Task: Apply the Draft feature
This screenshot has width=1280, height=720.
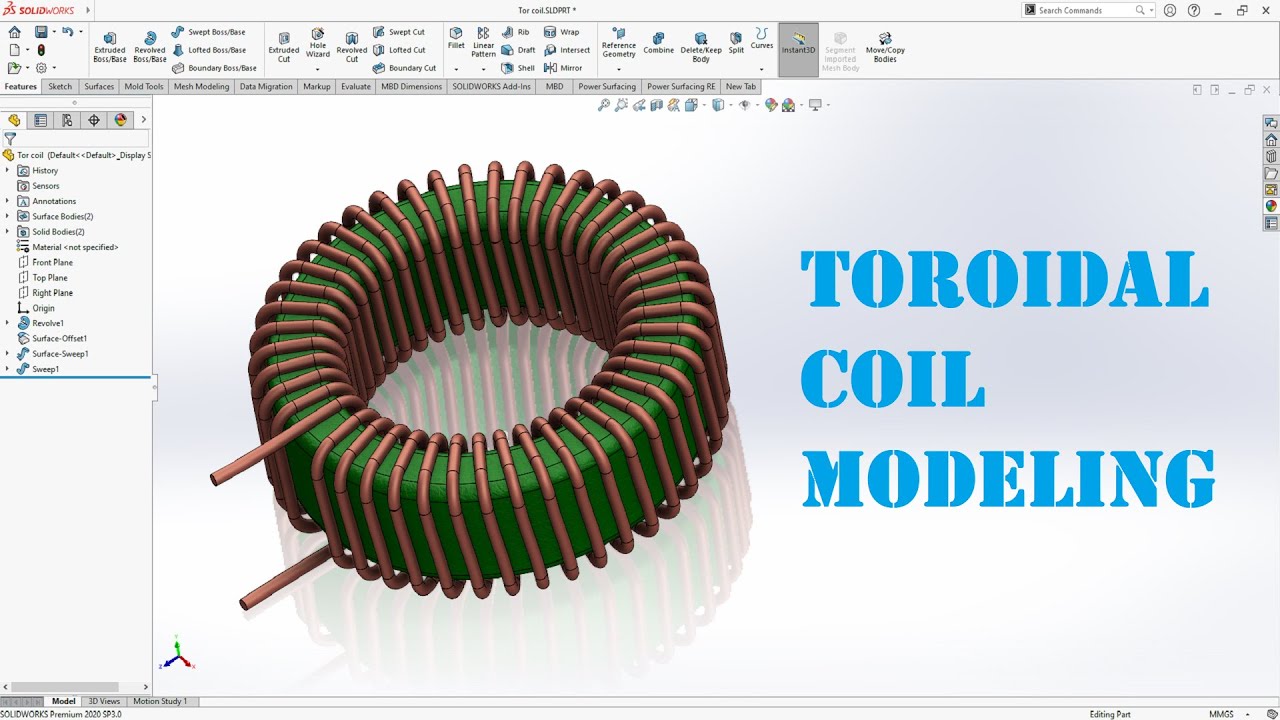Action: (518, 50)
